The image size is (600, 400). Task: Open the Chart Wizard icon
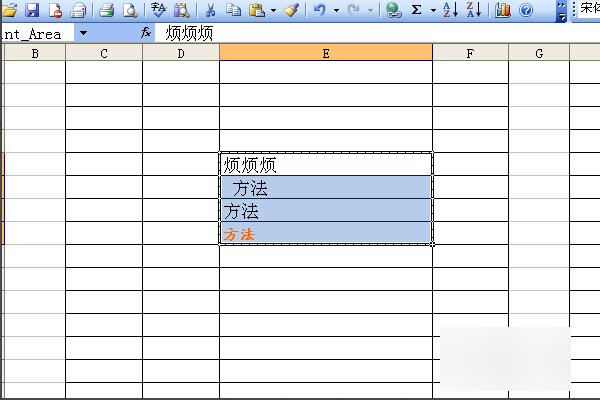(502, 10)
